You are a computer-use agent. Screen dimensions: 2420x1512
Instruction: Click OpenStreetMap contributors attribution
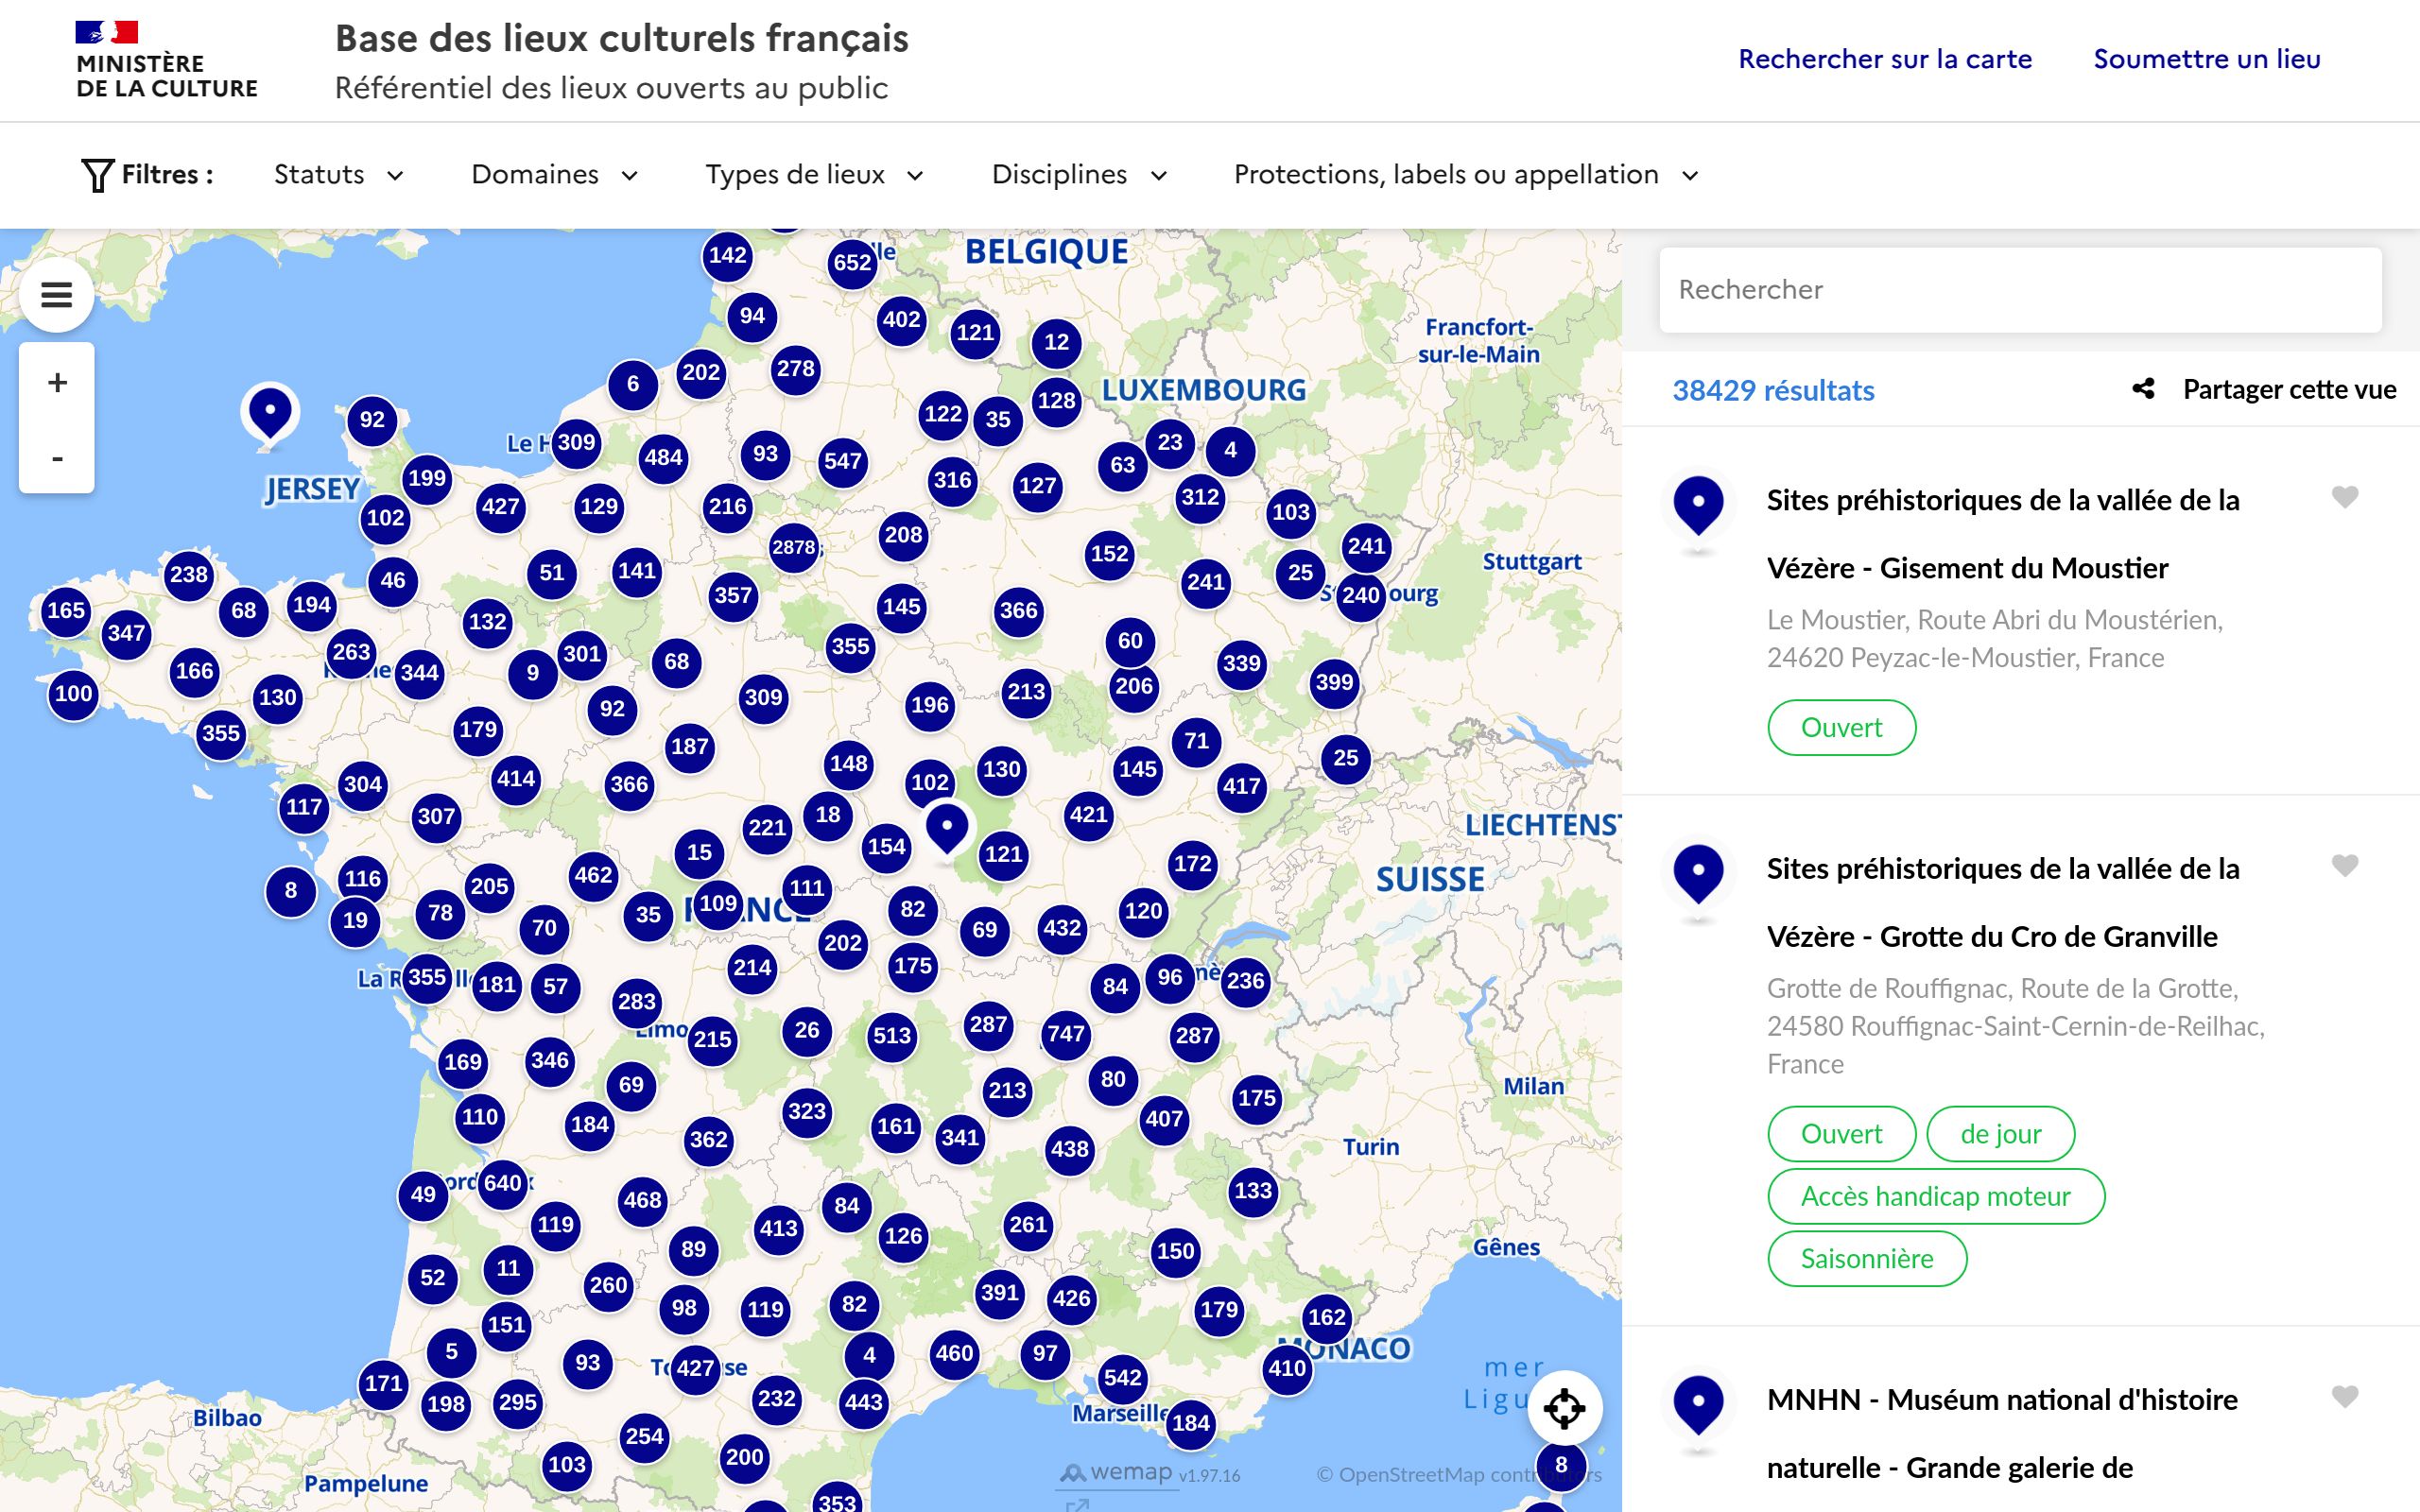coord(1459,1474)
